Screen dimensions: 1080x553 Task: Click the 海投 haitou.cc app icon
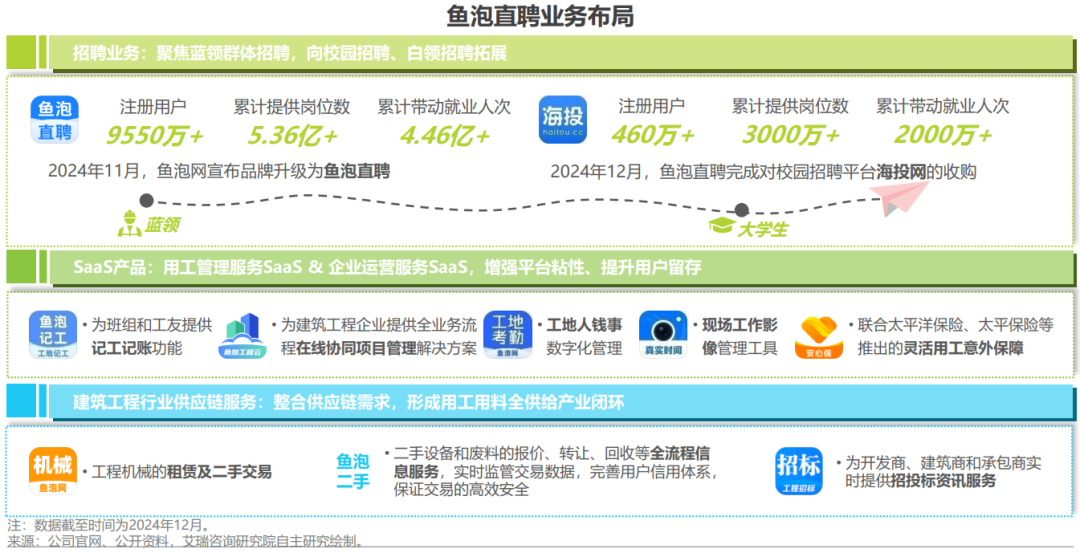click(x=563, y=120)
